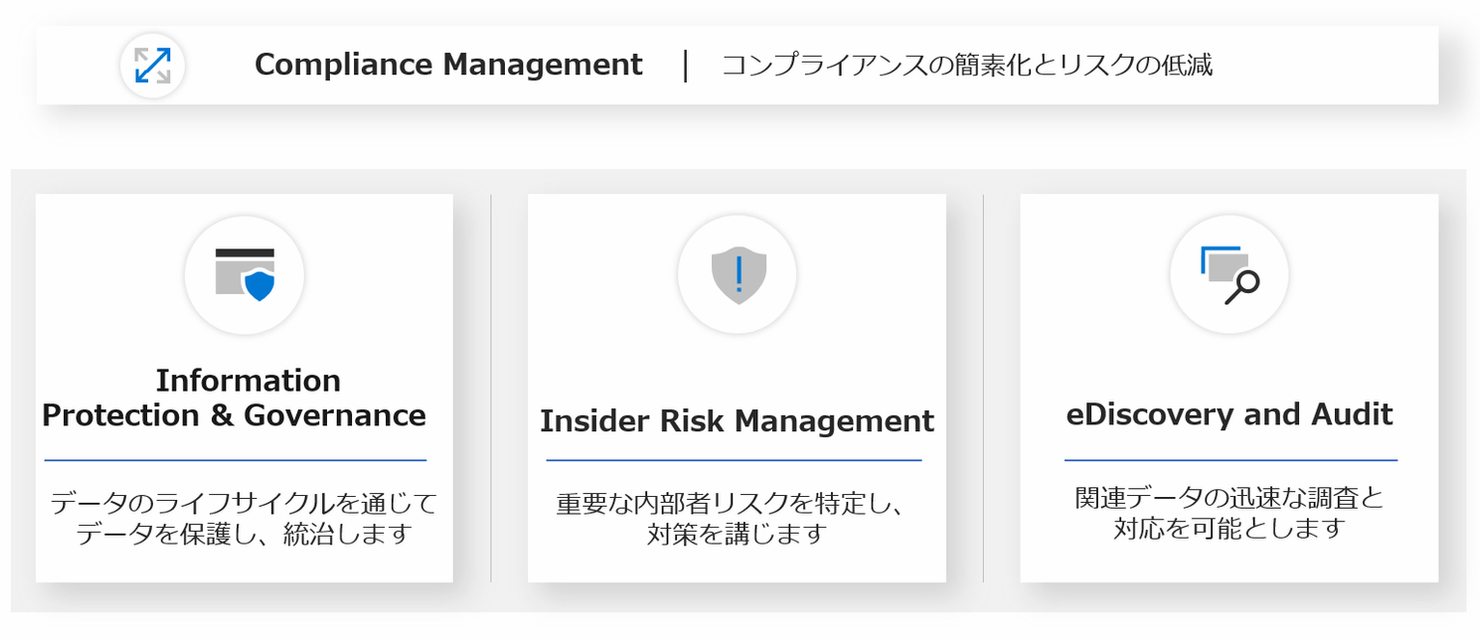Select the Compliance Management heading

448,65
